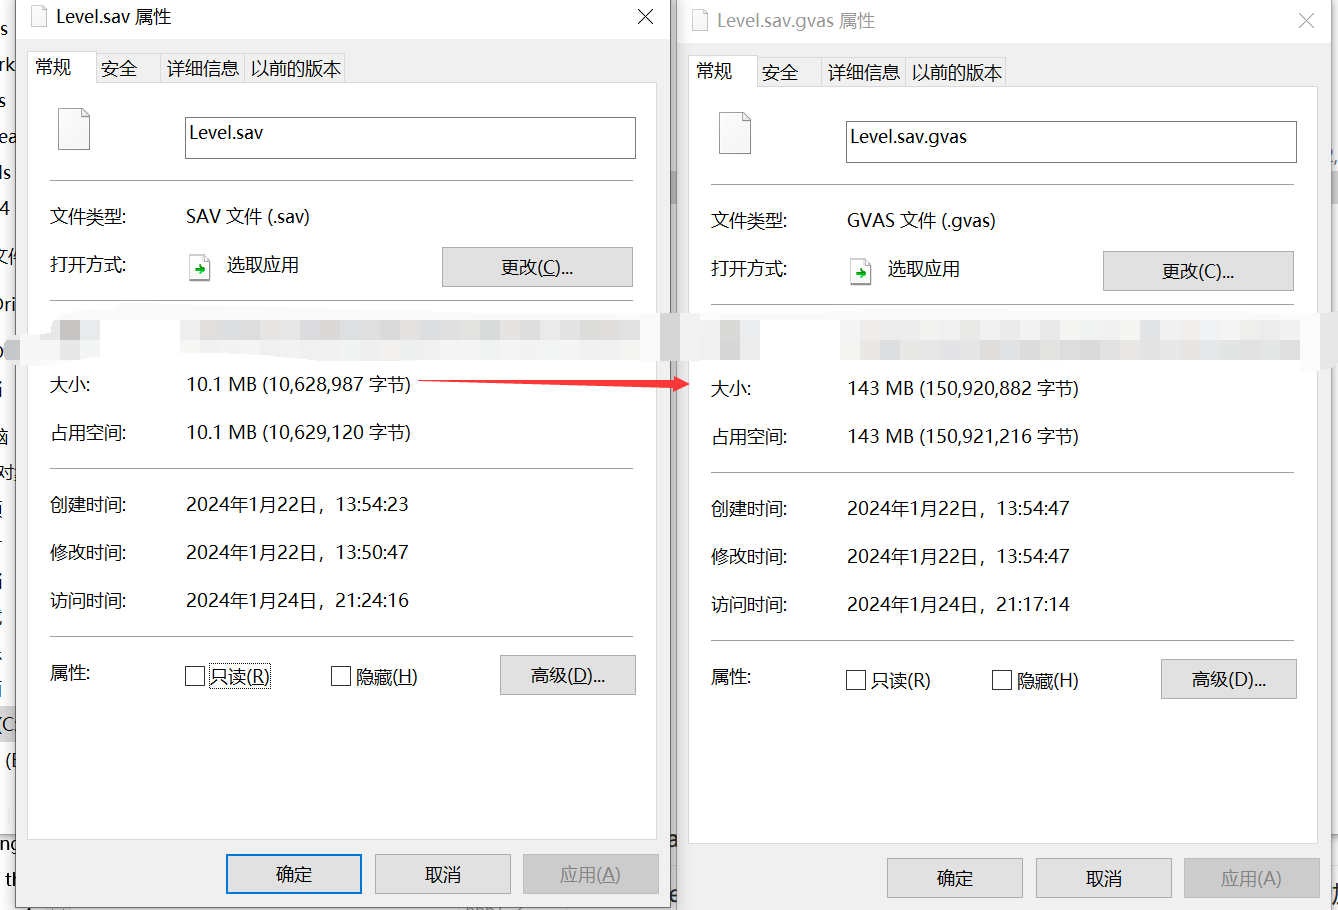Click 更改(C)... button in Level.sav.gvas dialog
1338x910 pixels.
tap(1198, 271)
